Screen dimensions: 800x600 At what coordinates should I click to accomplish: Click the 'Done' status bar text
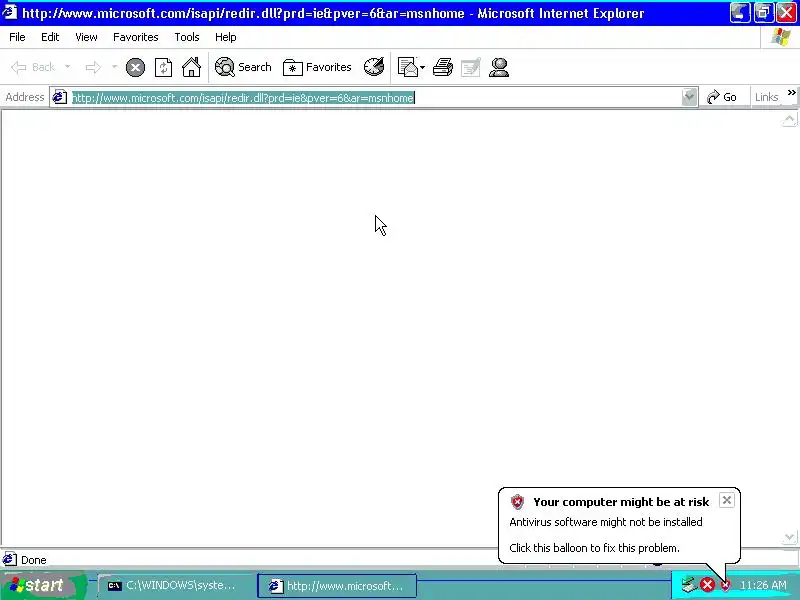point(34,560)
